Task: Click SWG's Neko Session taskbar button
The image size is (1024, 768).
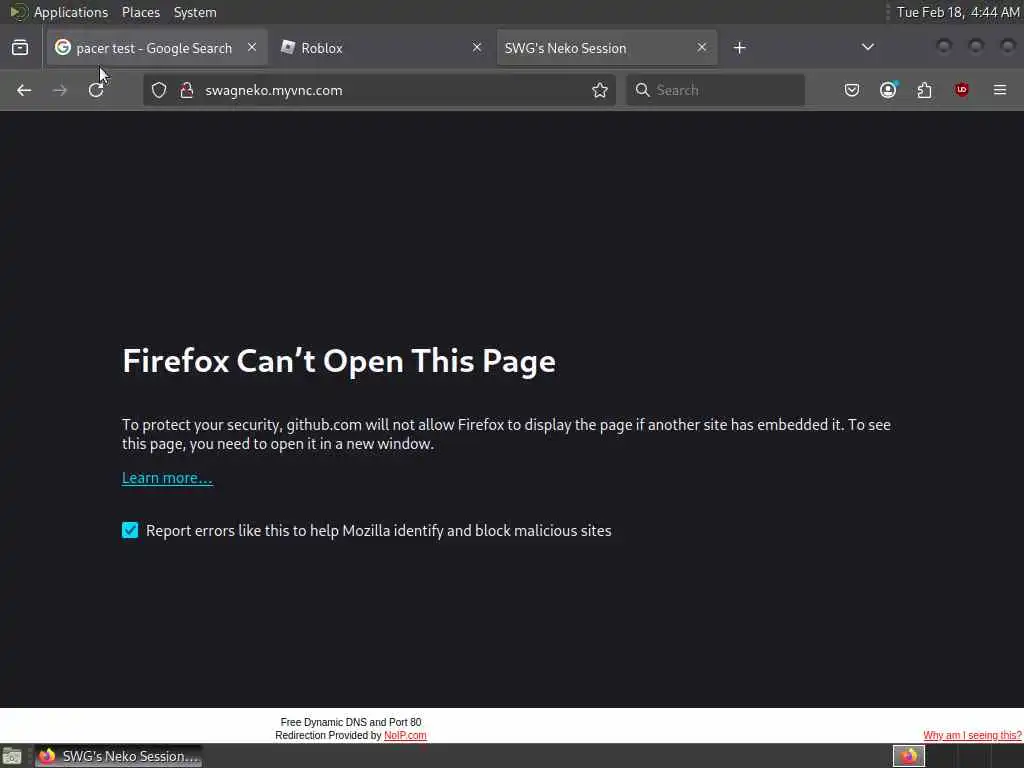Action: pos(119,756)
